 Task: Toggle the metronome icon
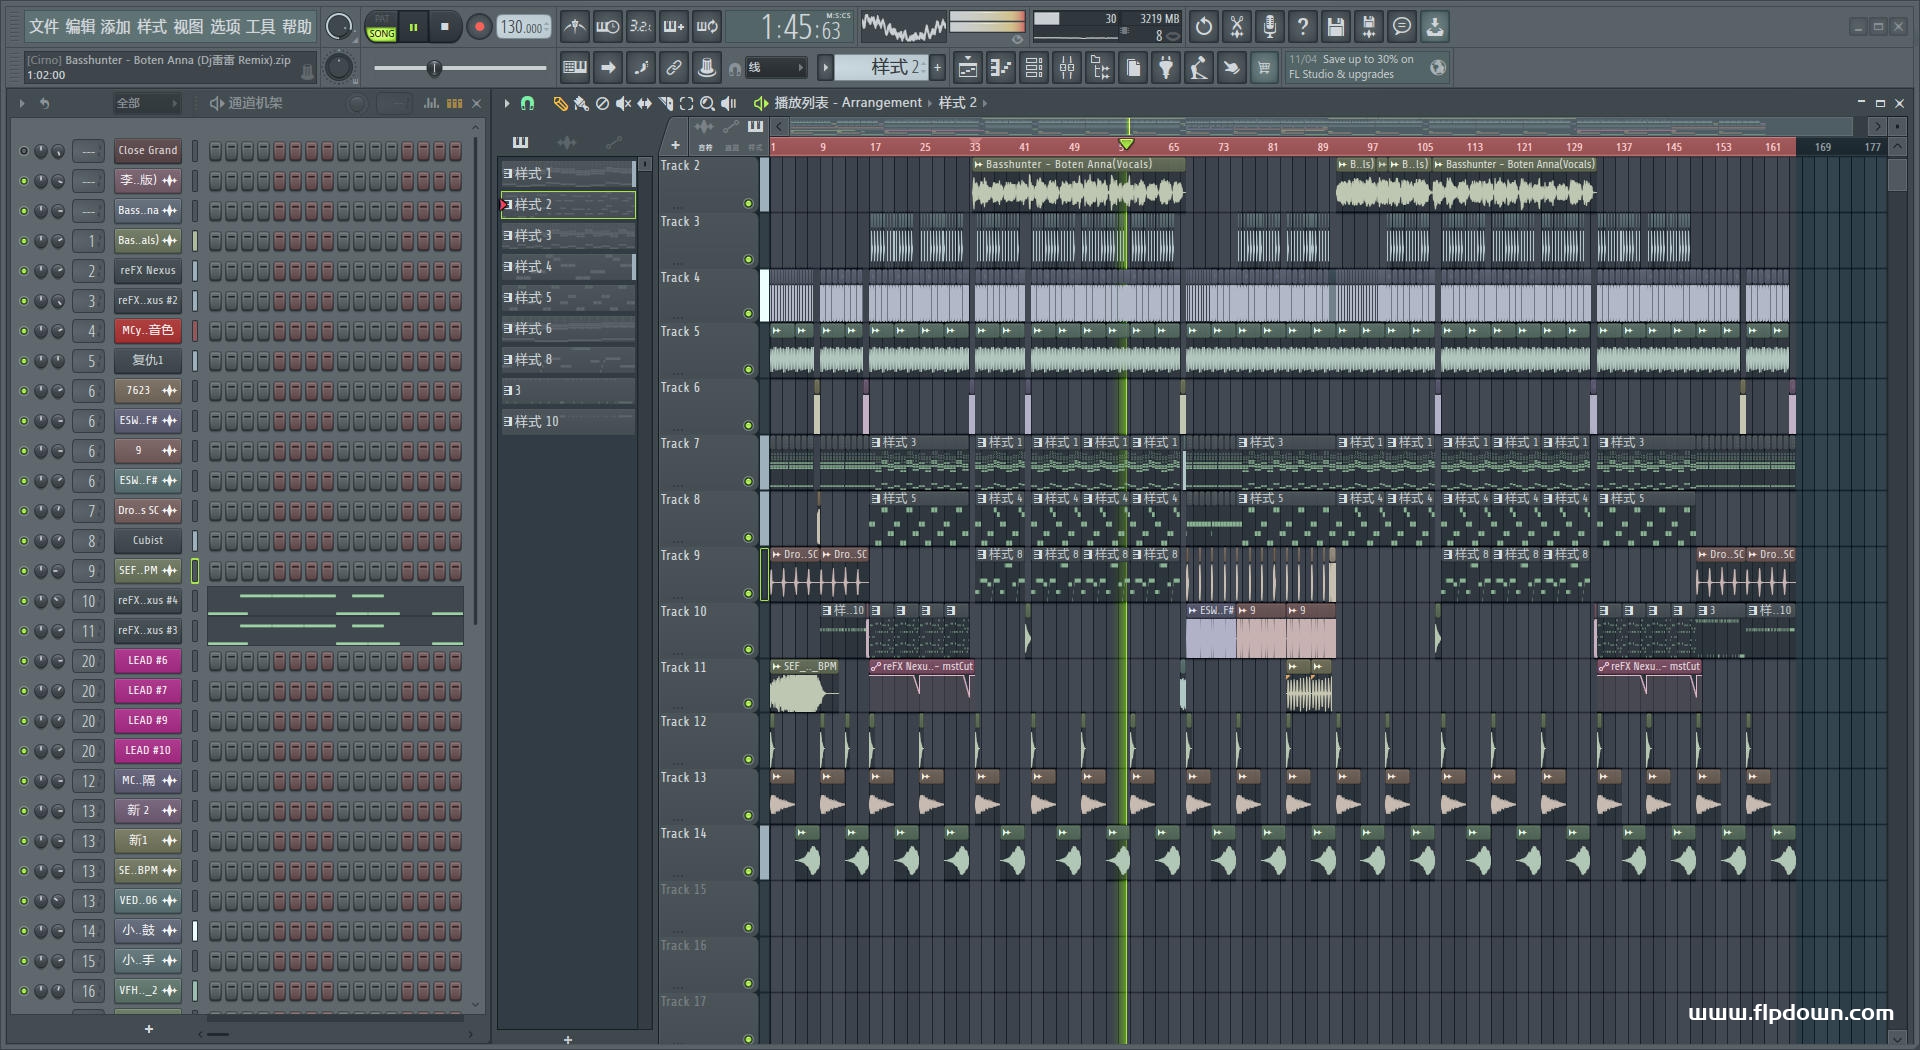click(574, 27)
